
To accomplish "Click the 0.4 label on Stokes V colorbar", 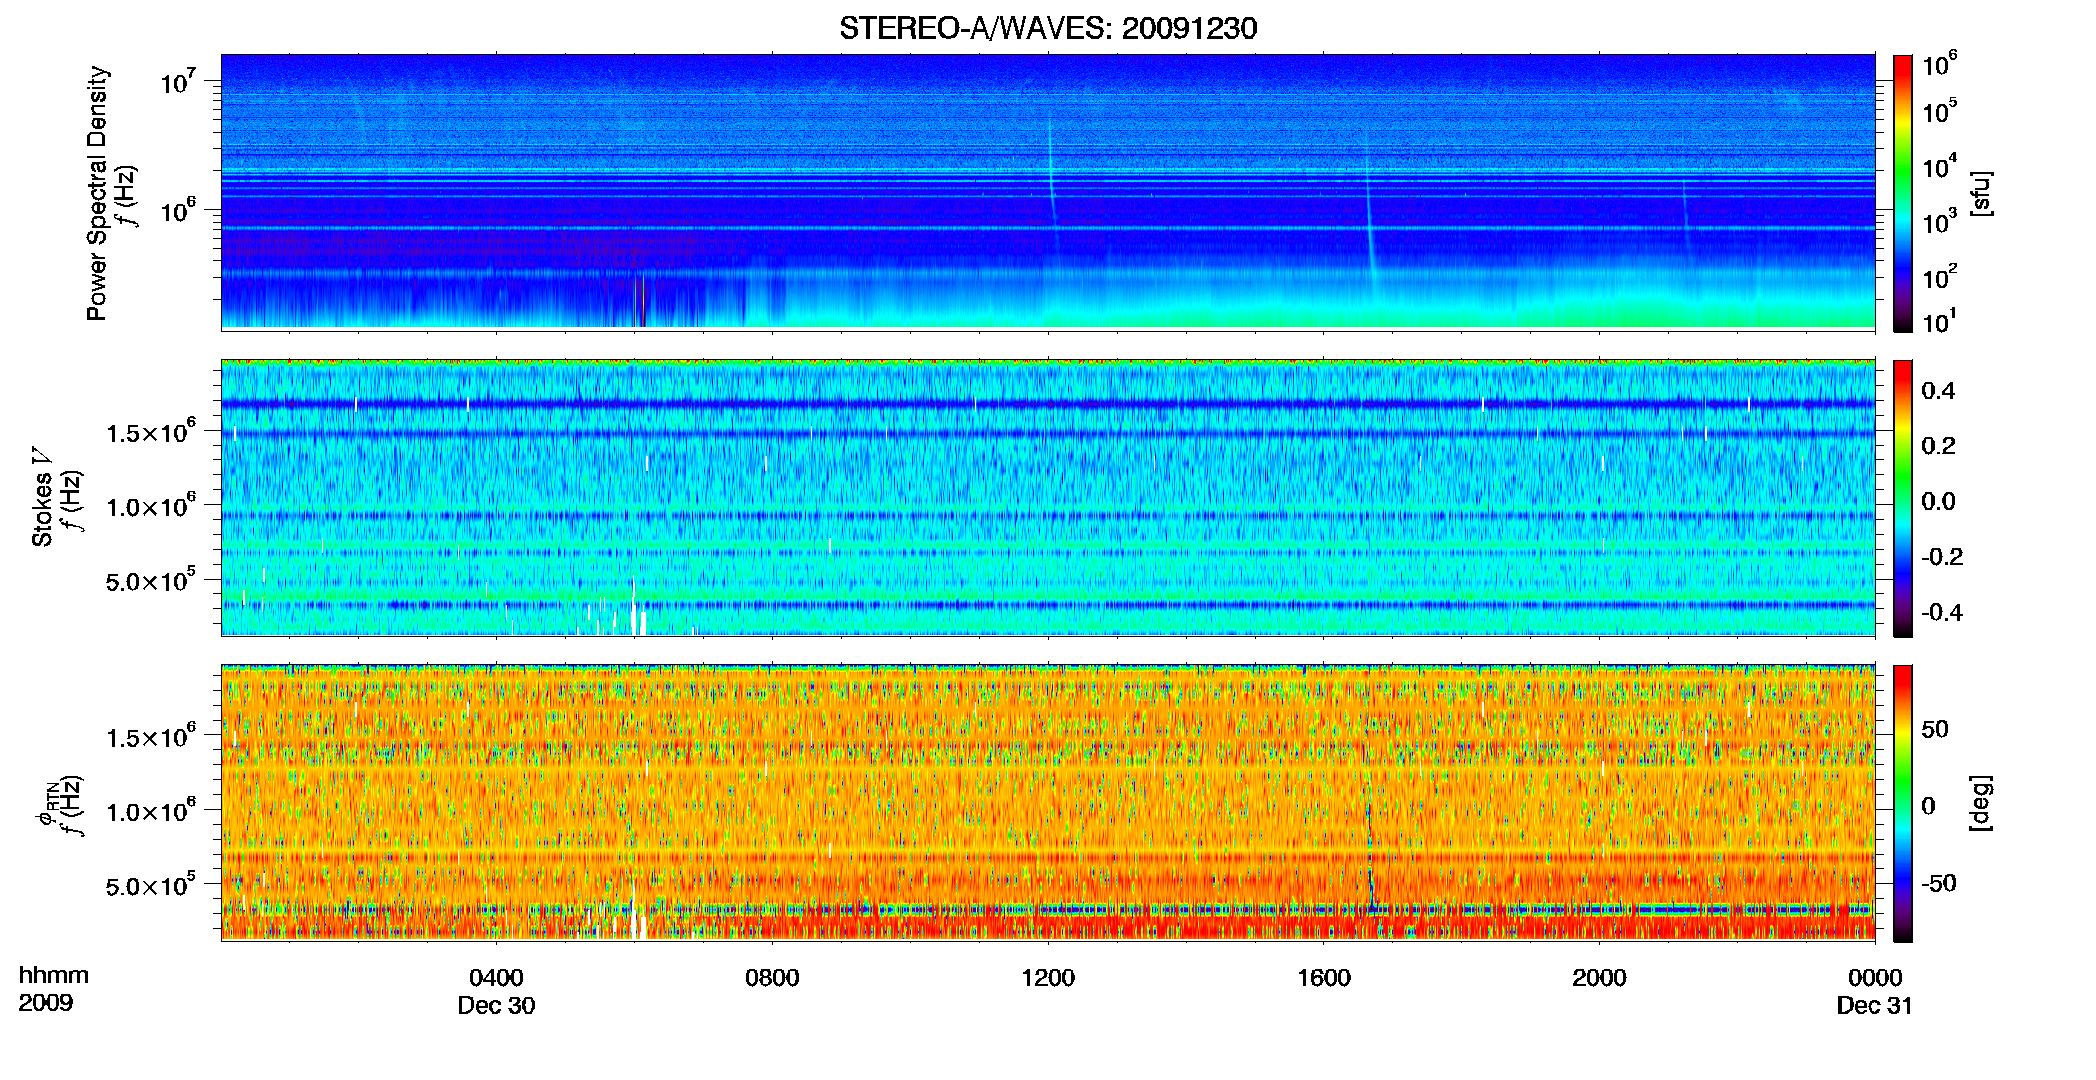I will point(1938,390).
